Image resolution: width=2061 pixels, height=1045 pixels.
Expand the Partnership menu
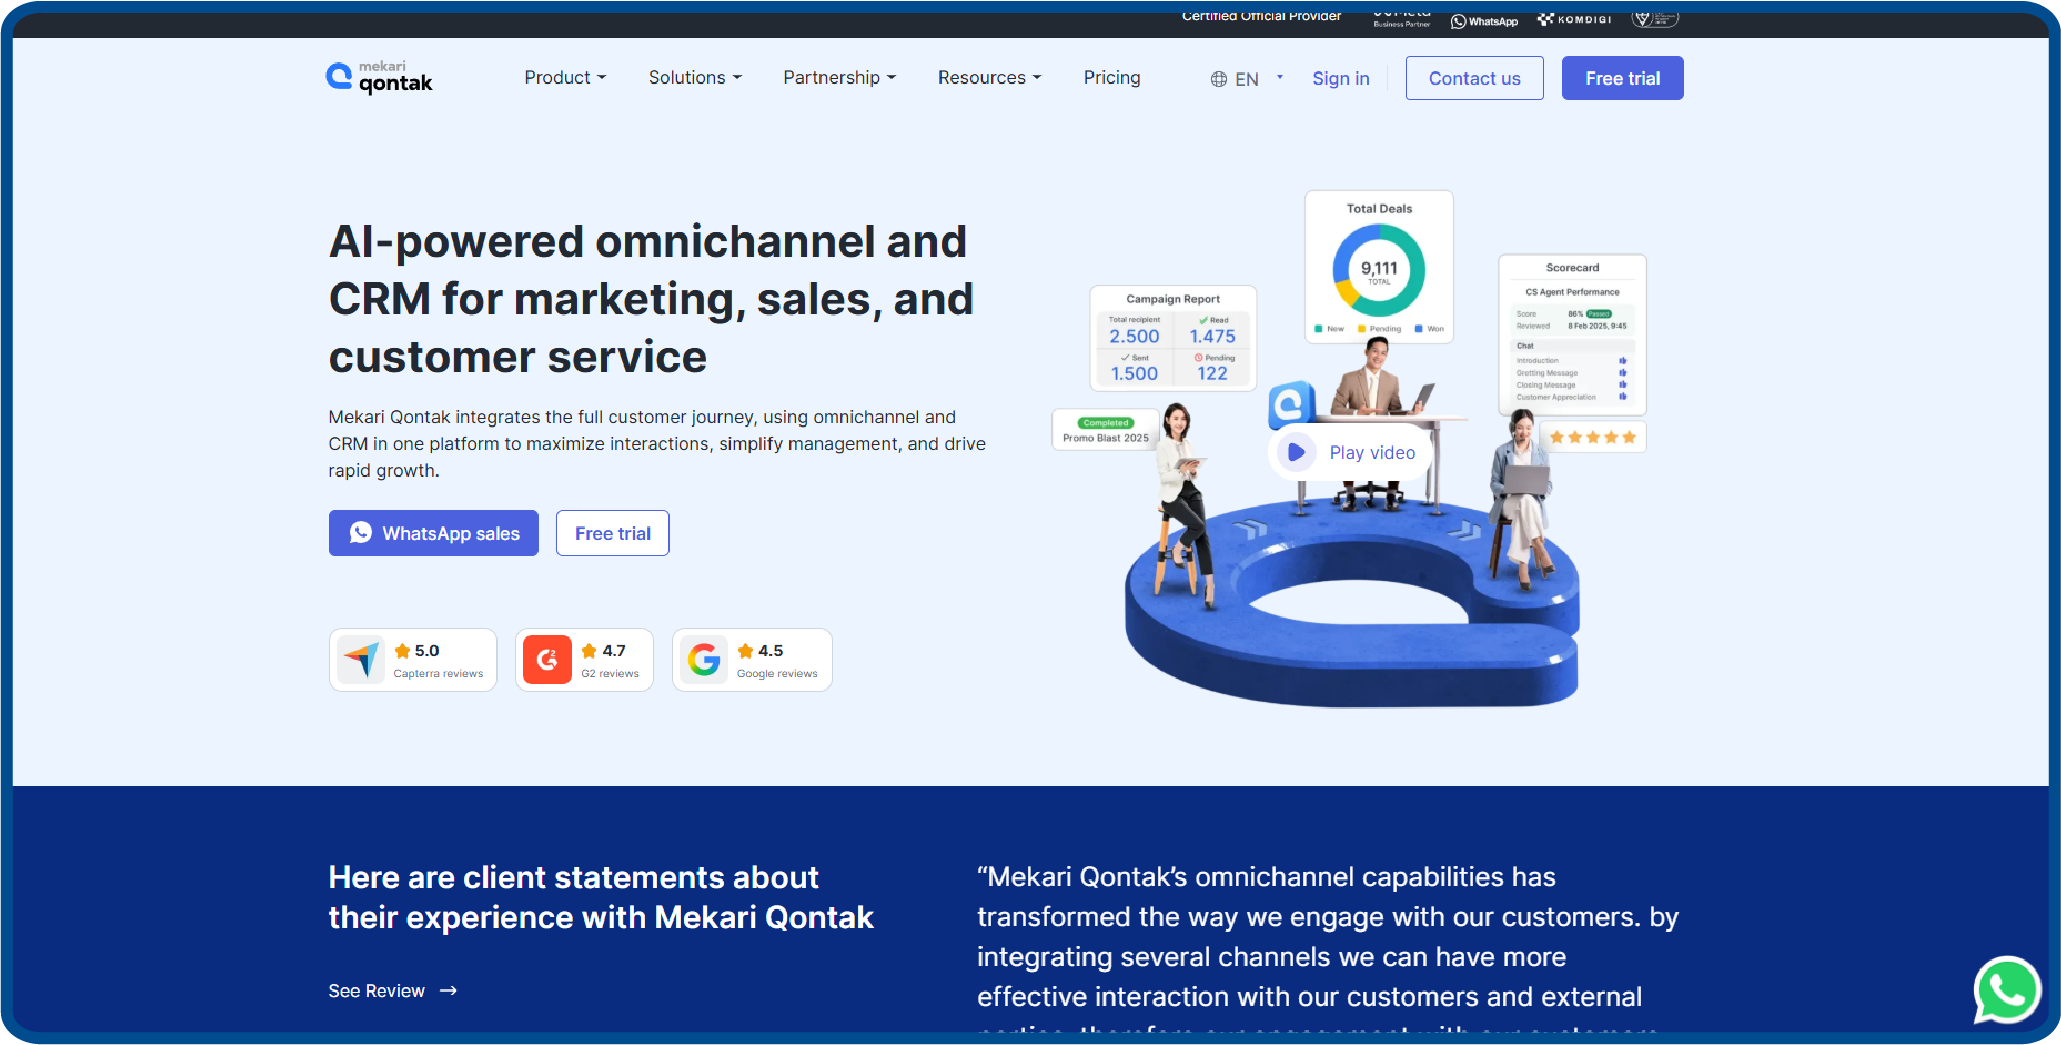(x=839, y=77)
